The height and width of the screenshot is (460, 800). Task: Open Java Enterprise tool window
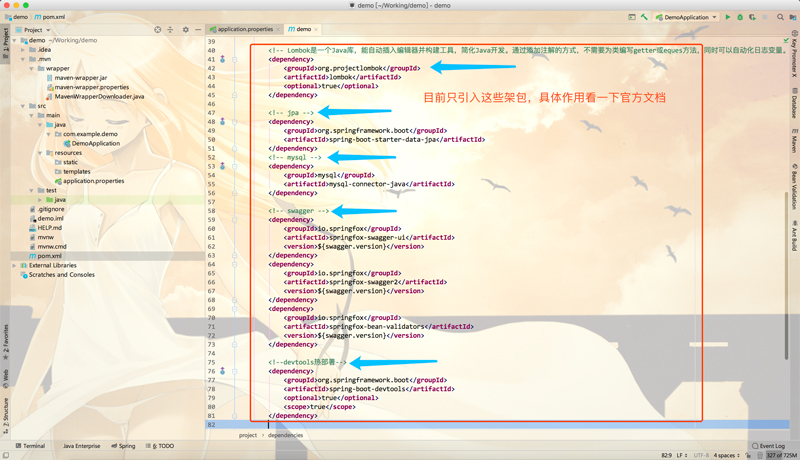[x=81, y=446]
